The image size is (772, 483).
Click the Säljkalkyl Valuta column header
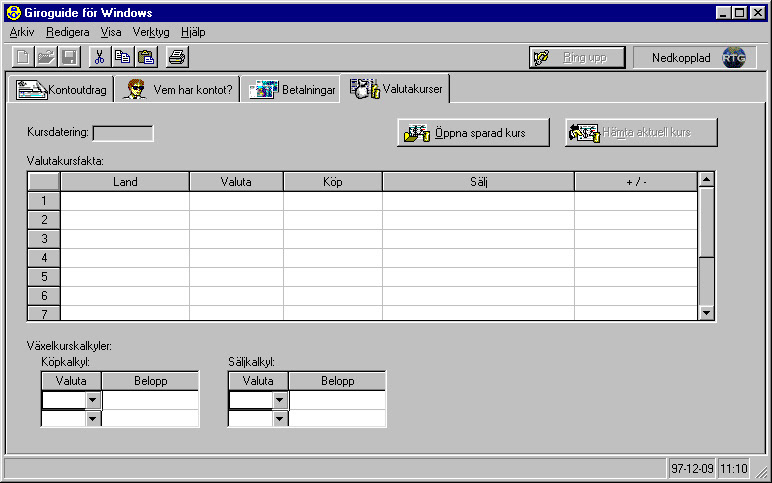258,381
